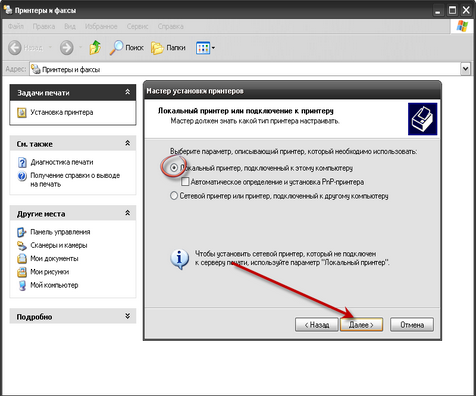The width and height of the screenshot is (476, 396).
Task: Open the Справка menu
Action: 170,26
